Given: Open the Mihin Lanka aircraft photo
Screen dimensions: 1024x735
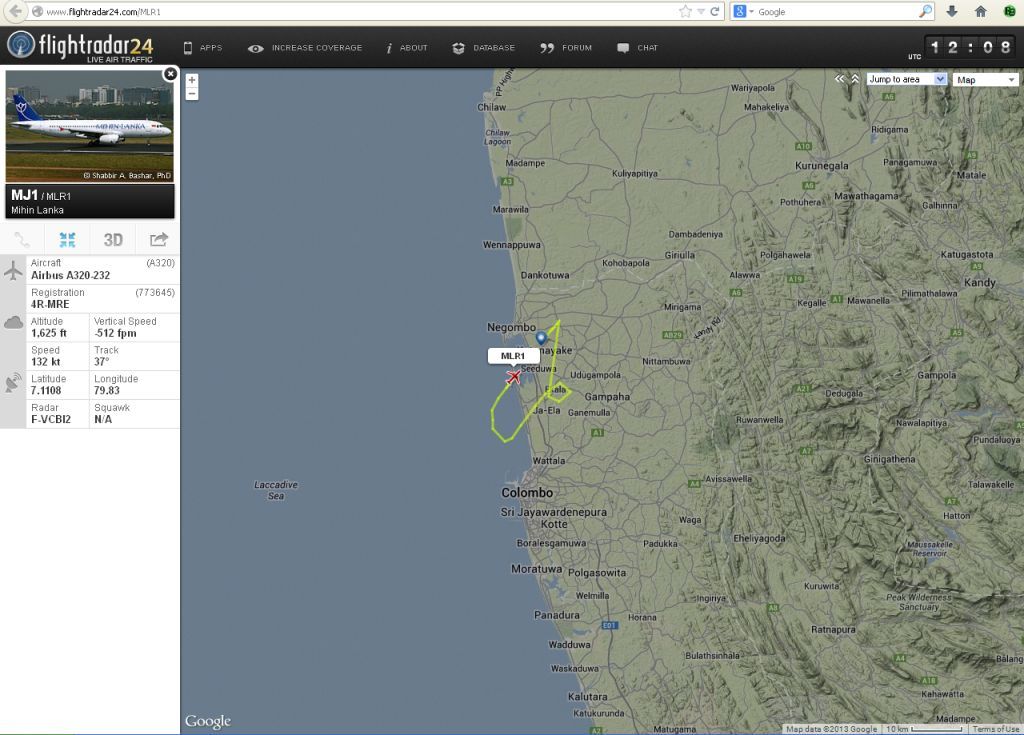Looking at the screenshot, I should pyautogui.click(x=89, y=126).
